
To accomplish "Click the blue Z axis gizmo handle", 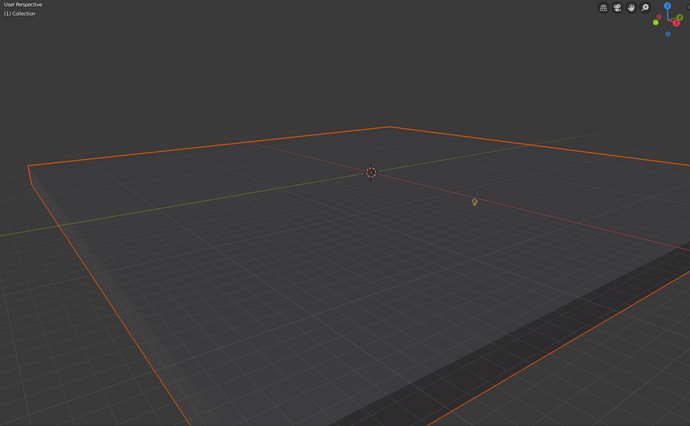I will point(668,6).
